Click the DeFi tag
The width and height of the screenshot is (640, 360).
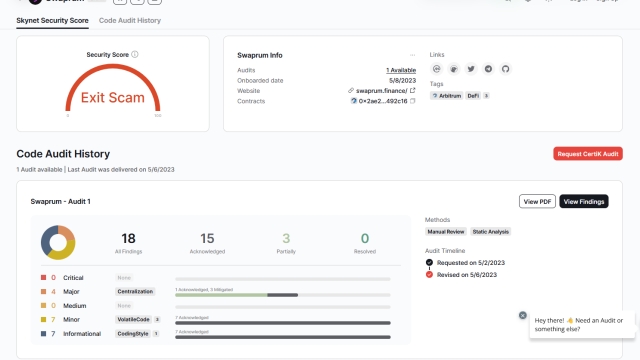tap(473, 96)
